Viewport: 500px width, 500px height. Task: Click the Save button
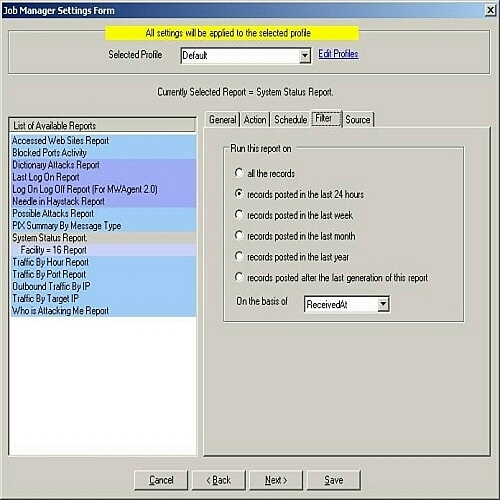[334, 480]
